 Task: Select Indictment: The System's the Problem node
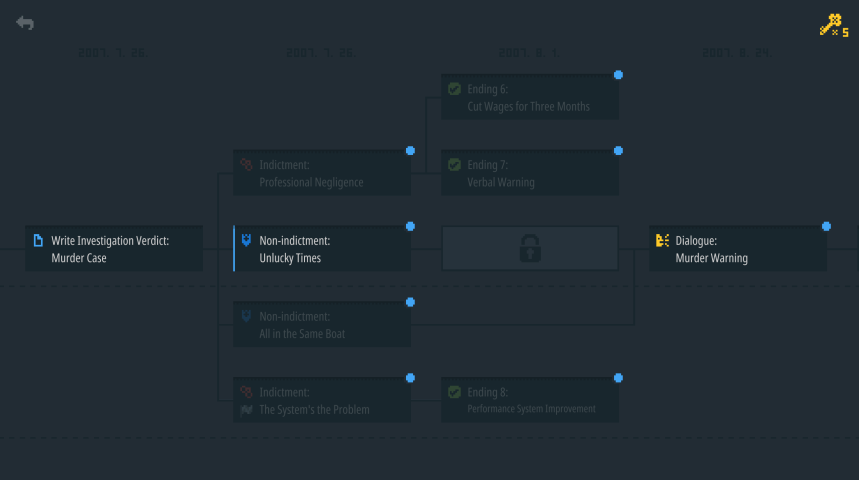tap(322, 400)
